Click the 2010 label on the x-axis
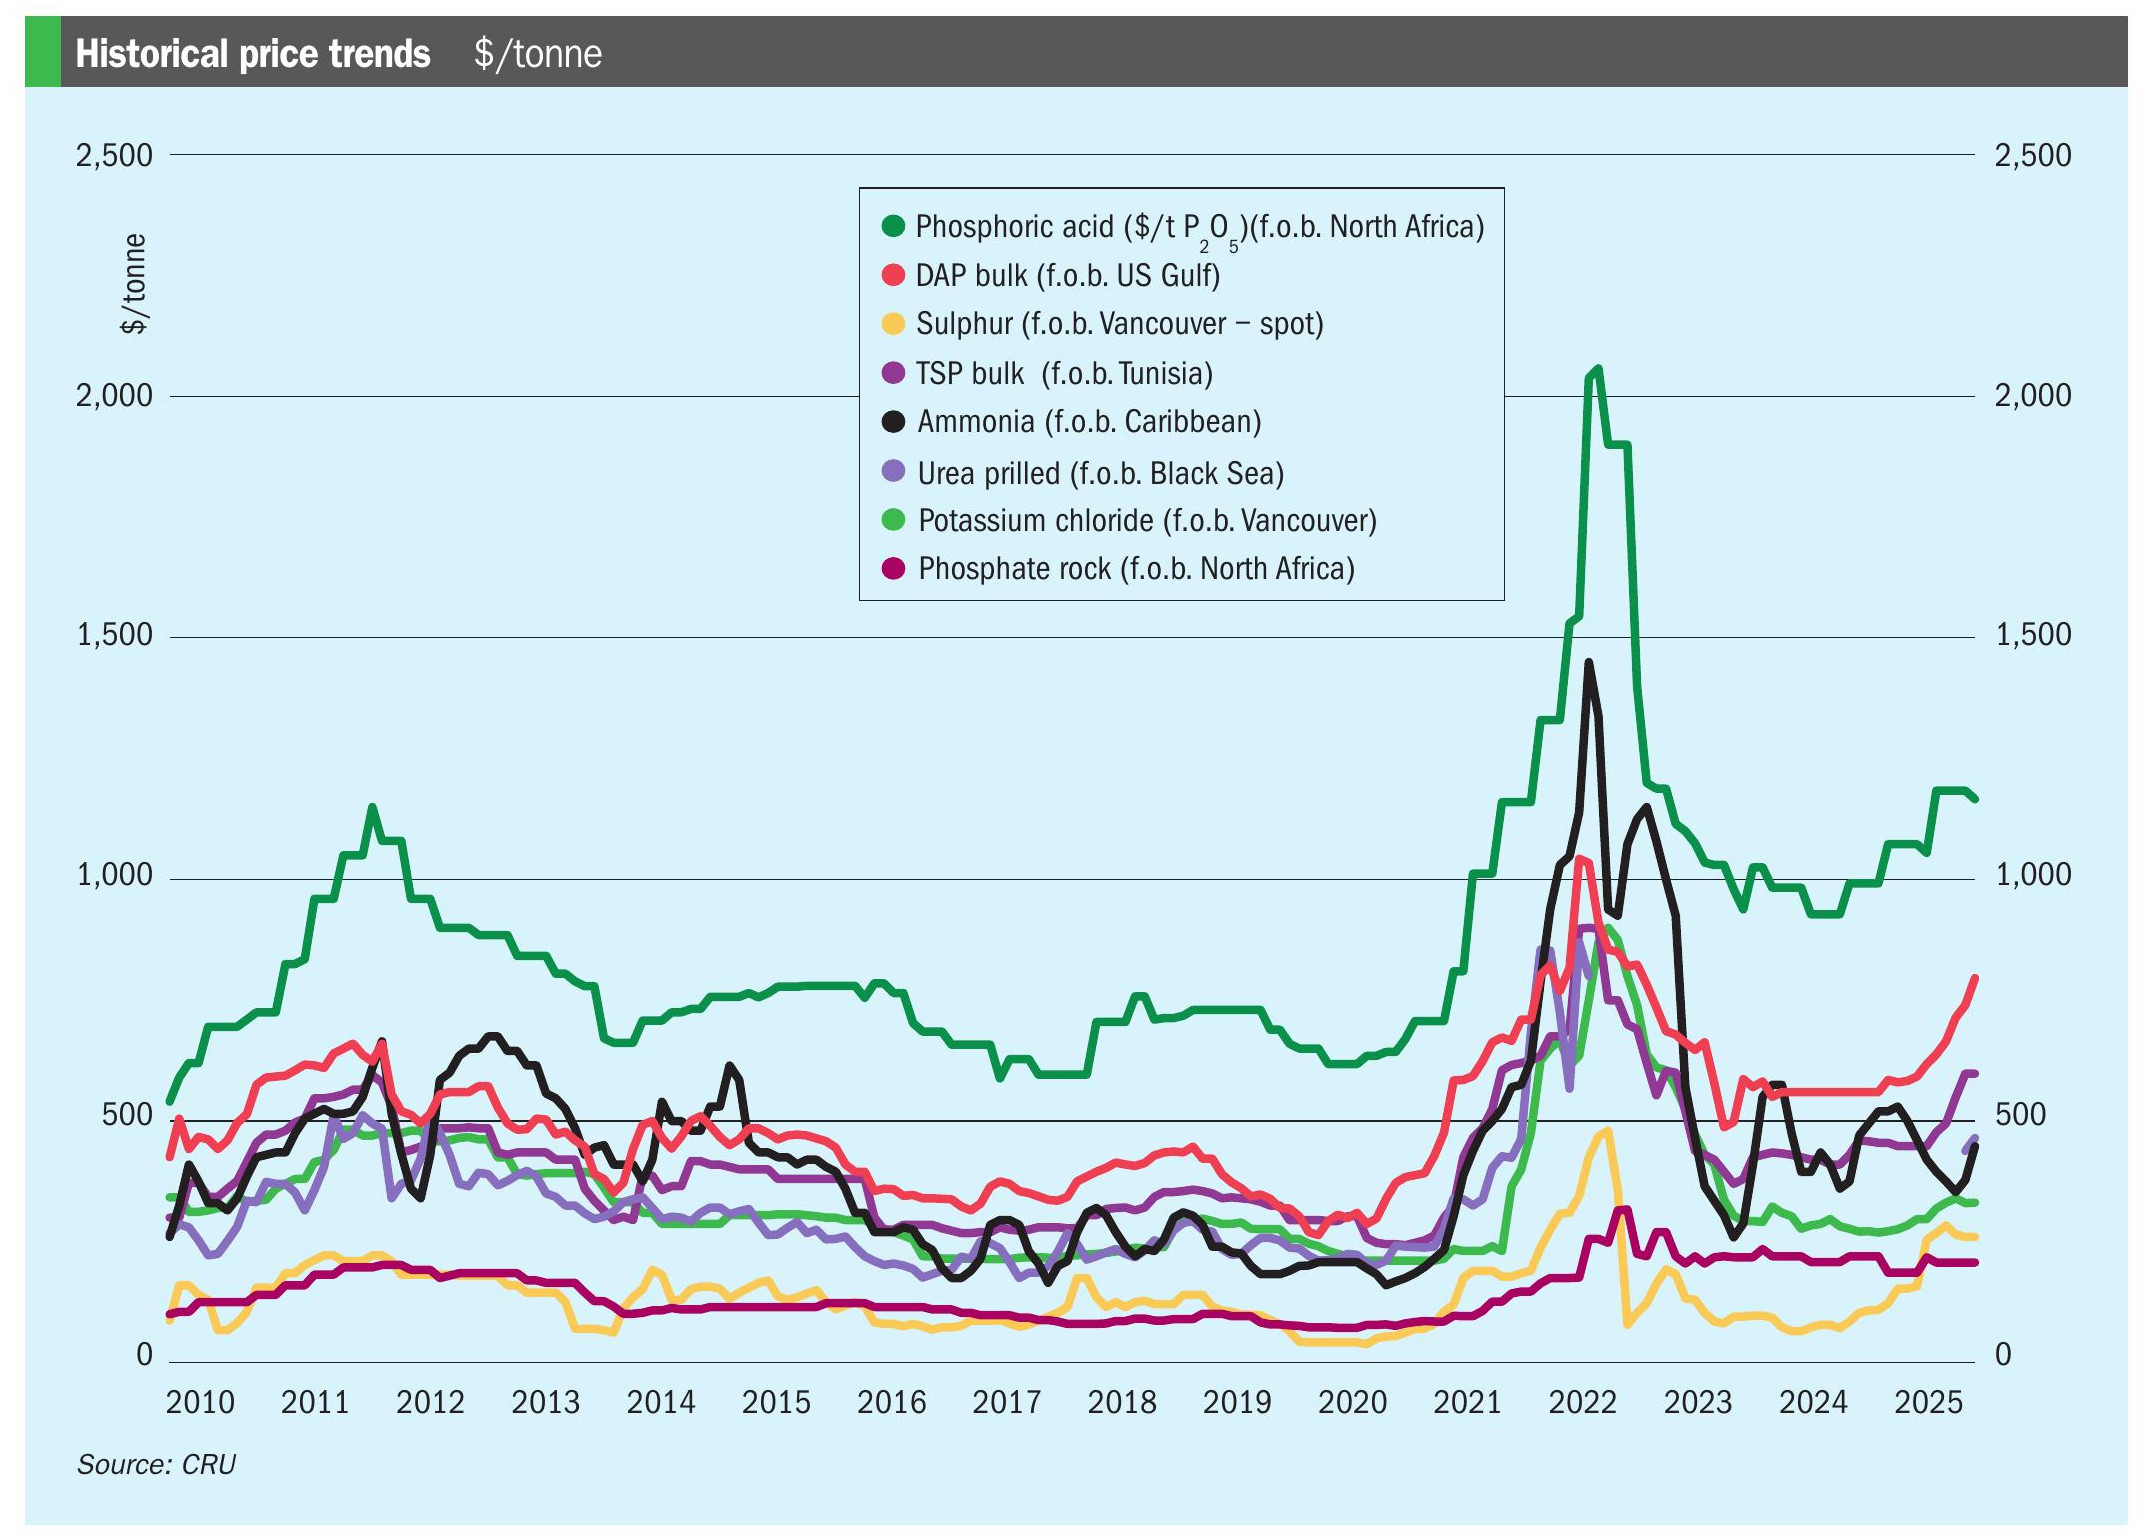This screenshot has height=1538, width=2146. 200,1402
